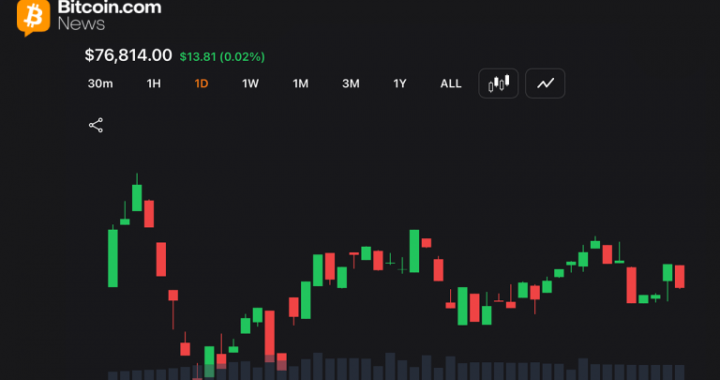Click the green $13.81 (0.02%) change text
Screen dimensions: 720x380
coord(222,57)
